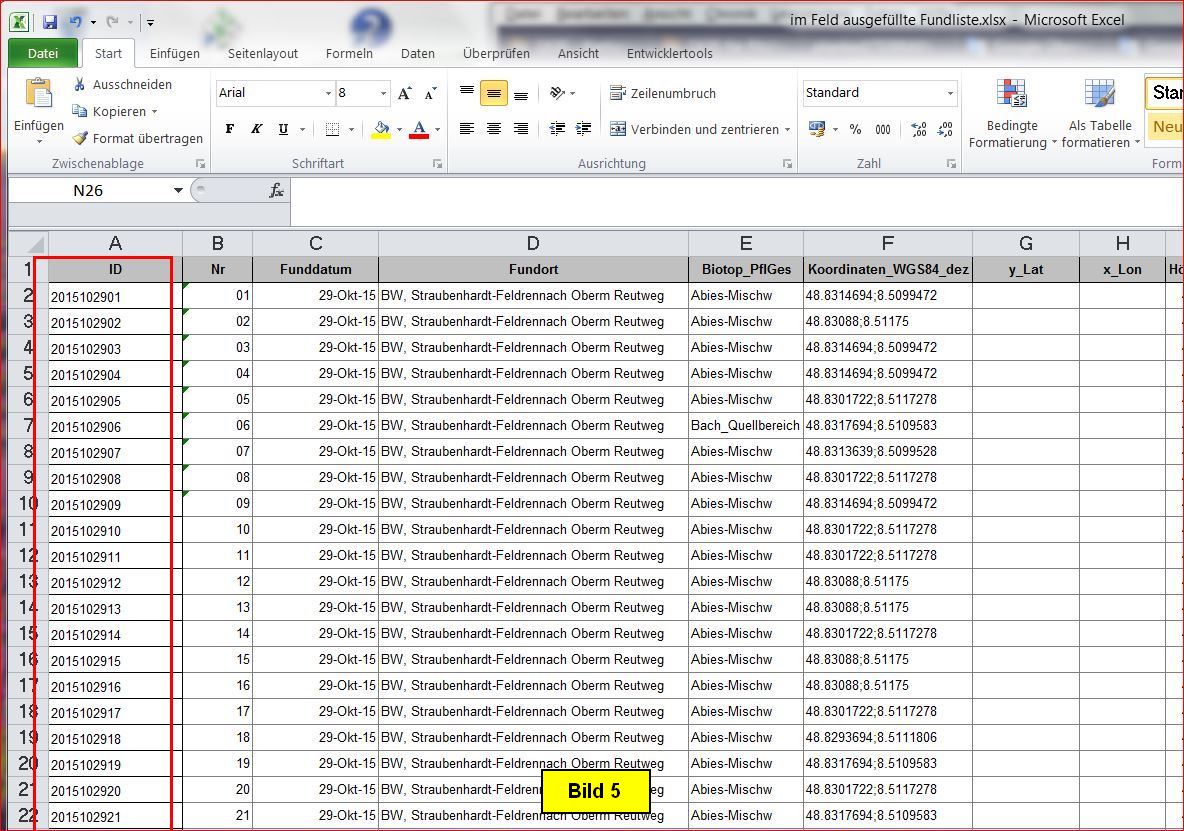Click the Save icon in quick access toolbar

coord(50,21)
